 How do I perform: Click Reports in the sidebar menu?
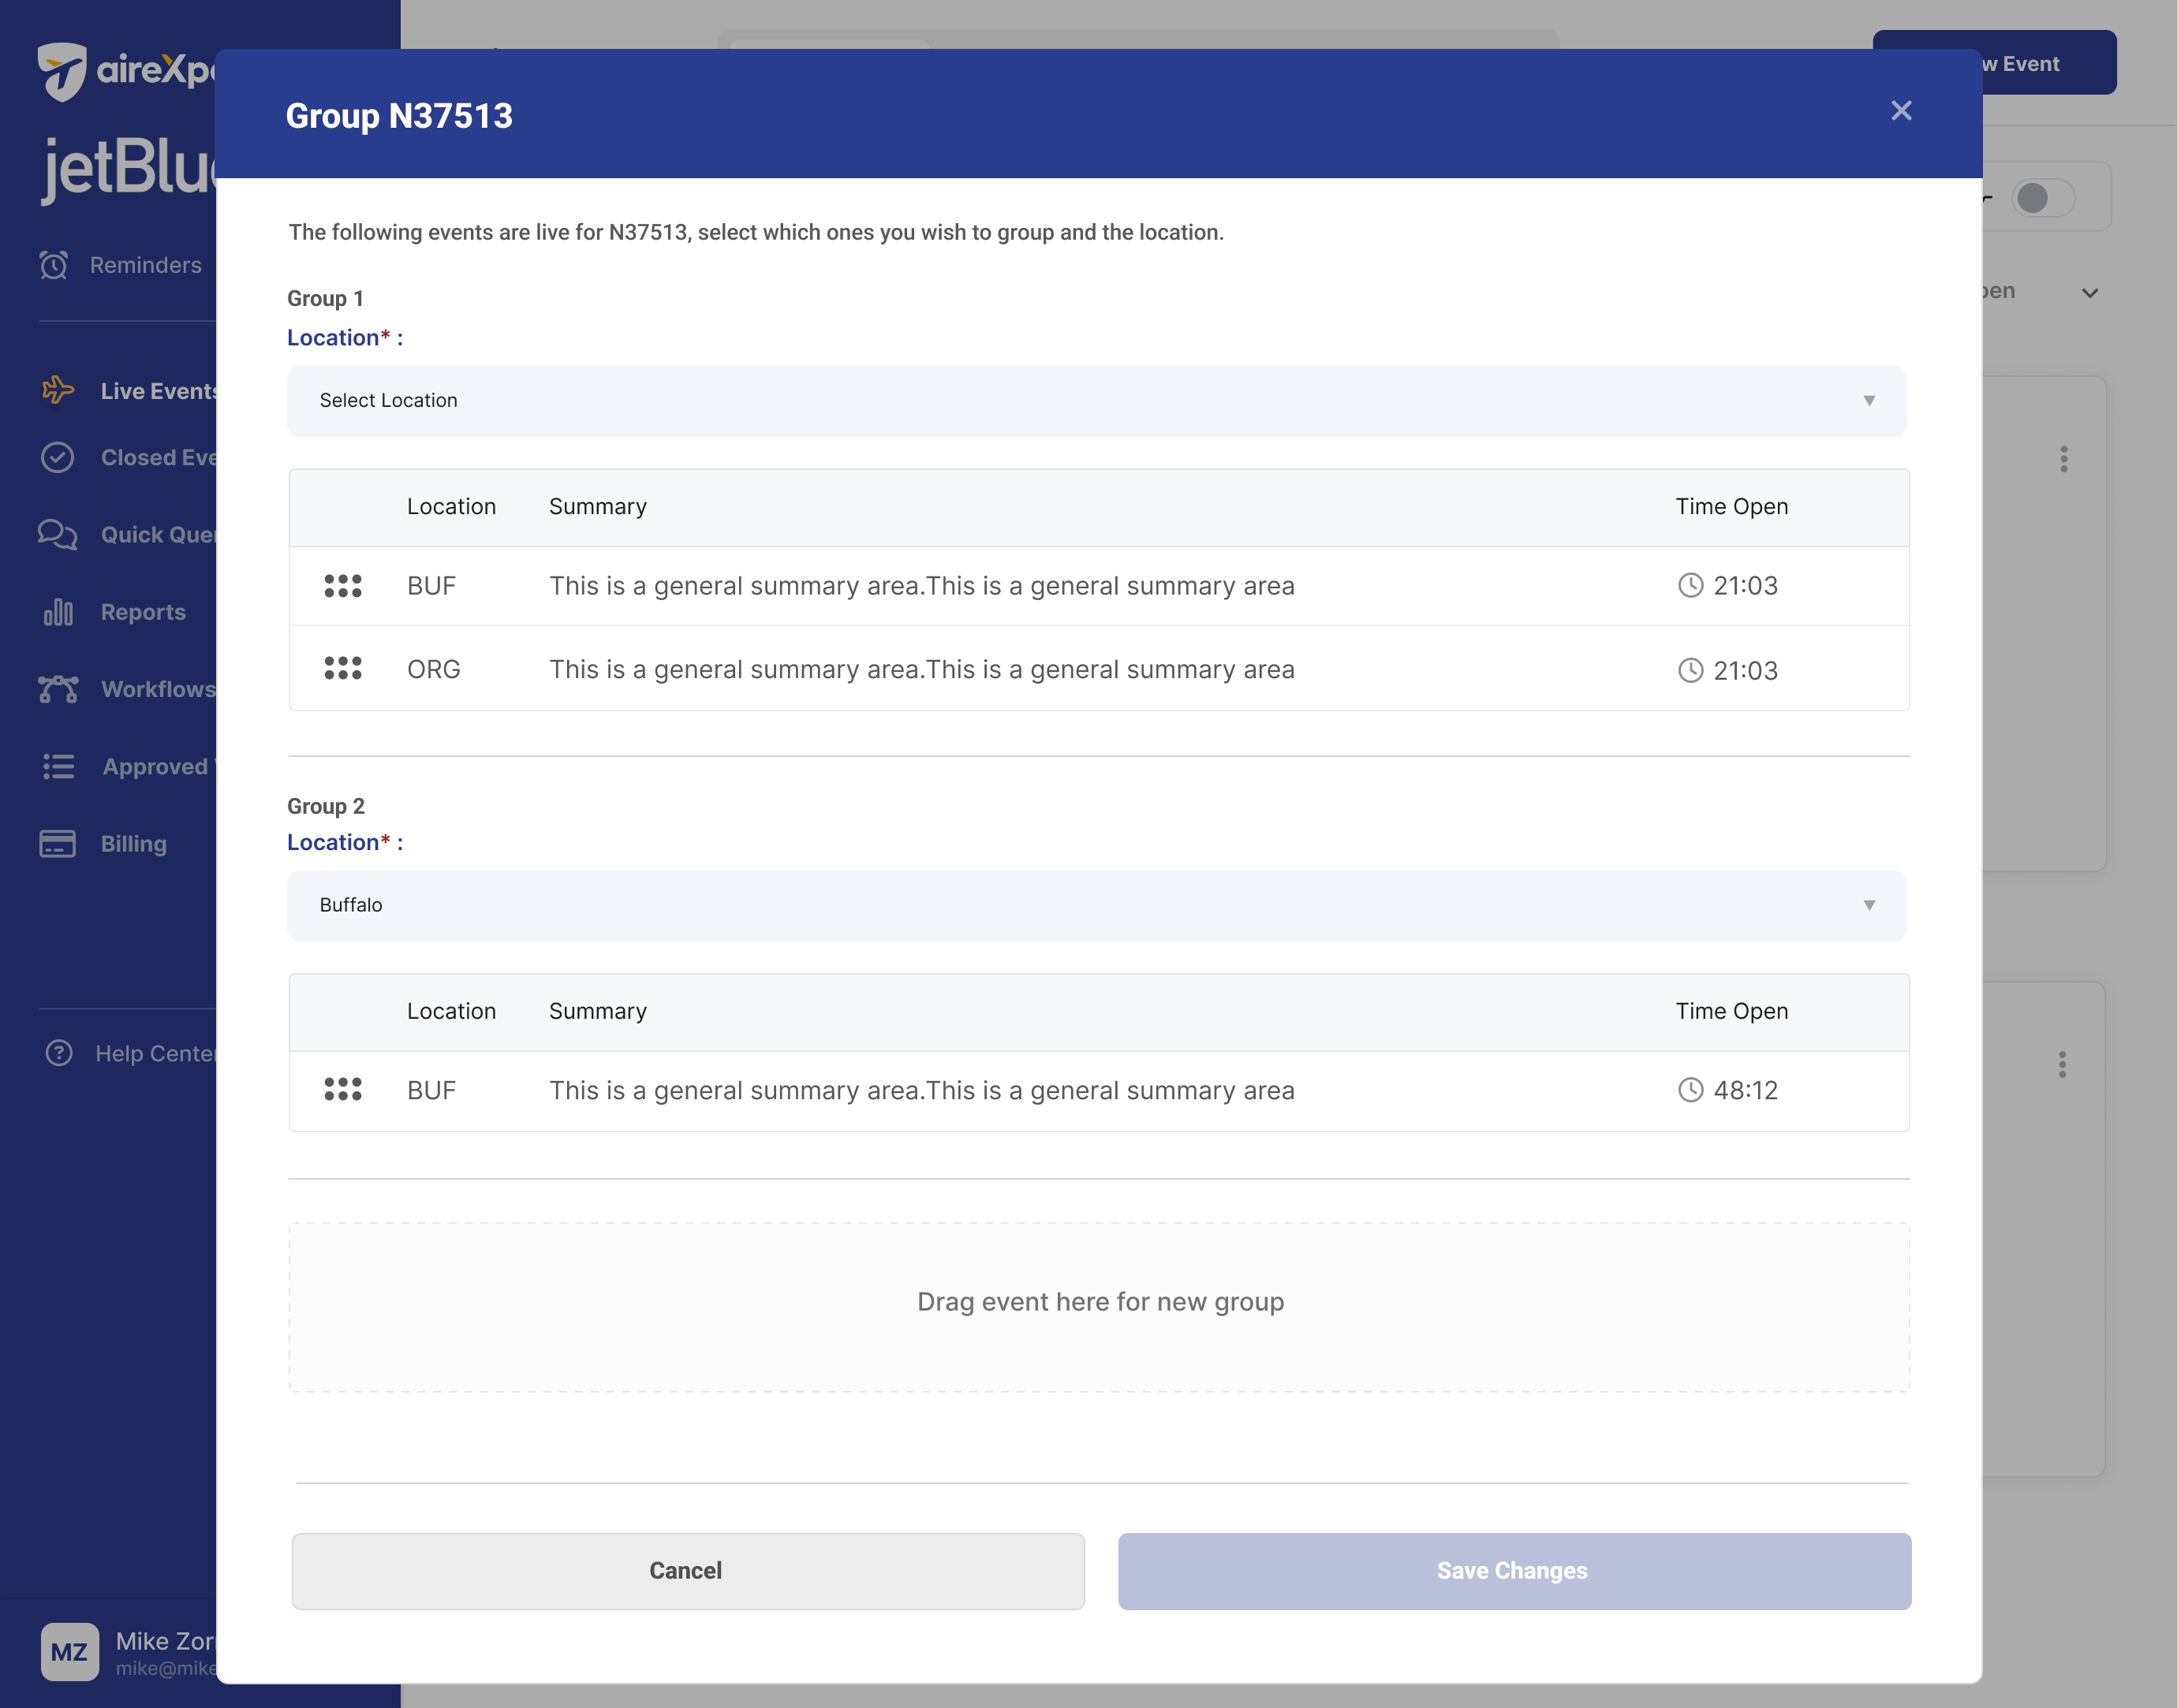click(143, 612)
